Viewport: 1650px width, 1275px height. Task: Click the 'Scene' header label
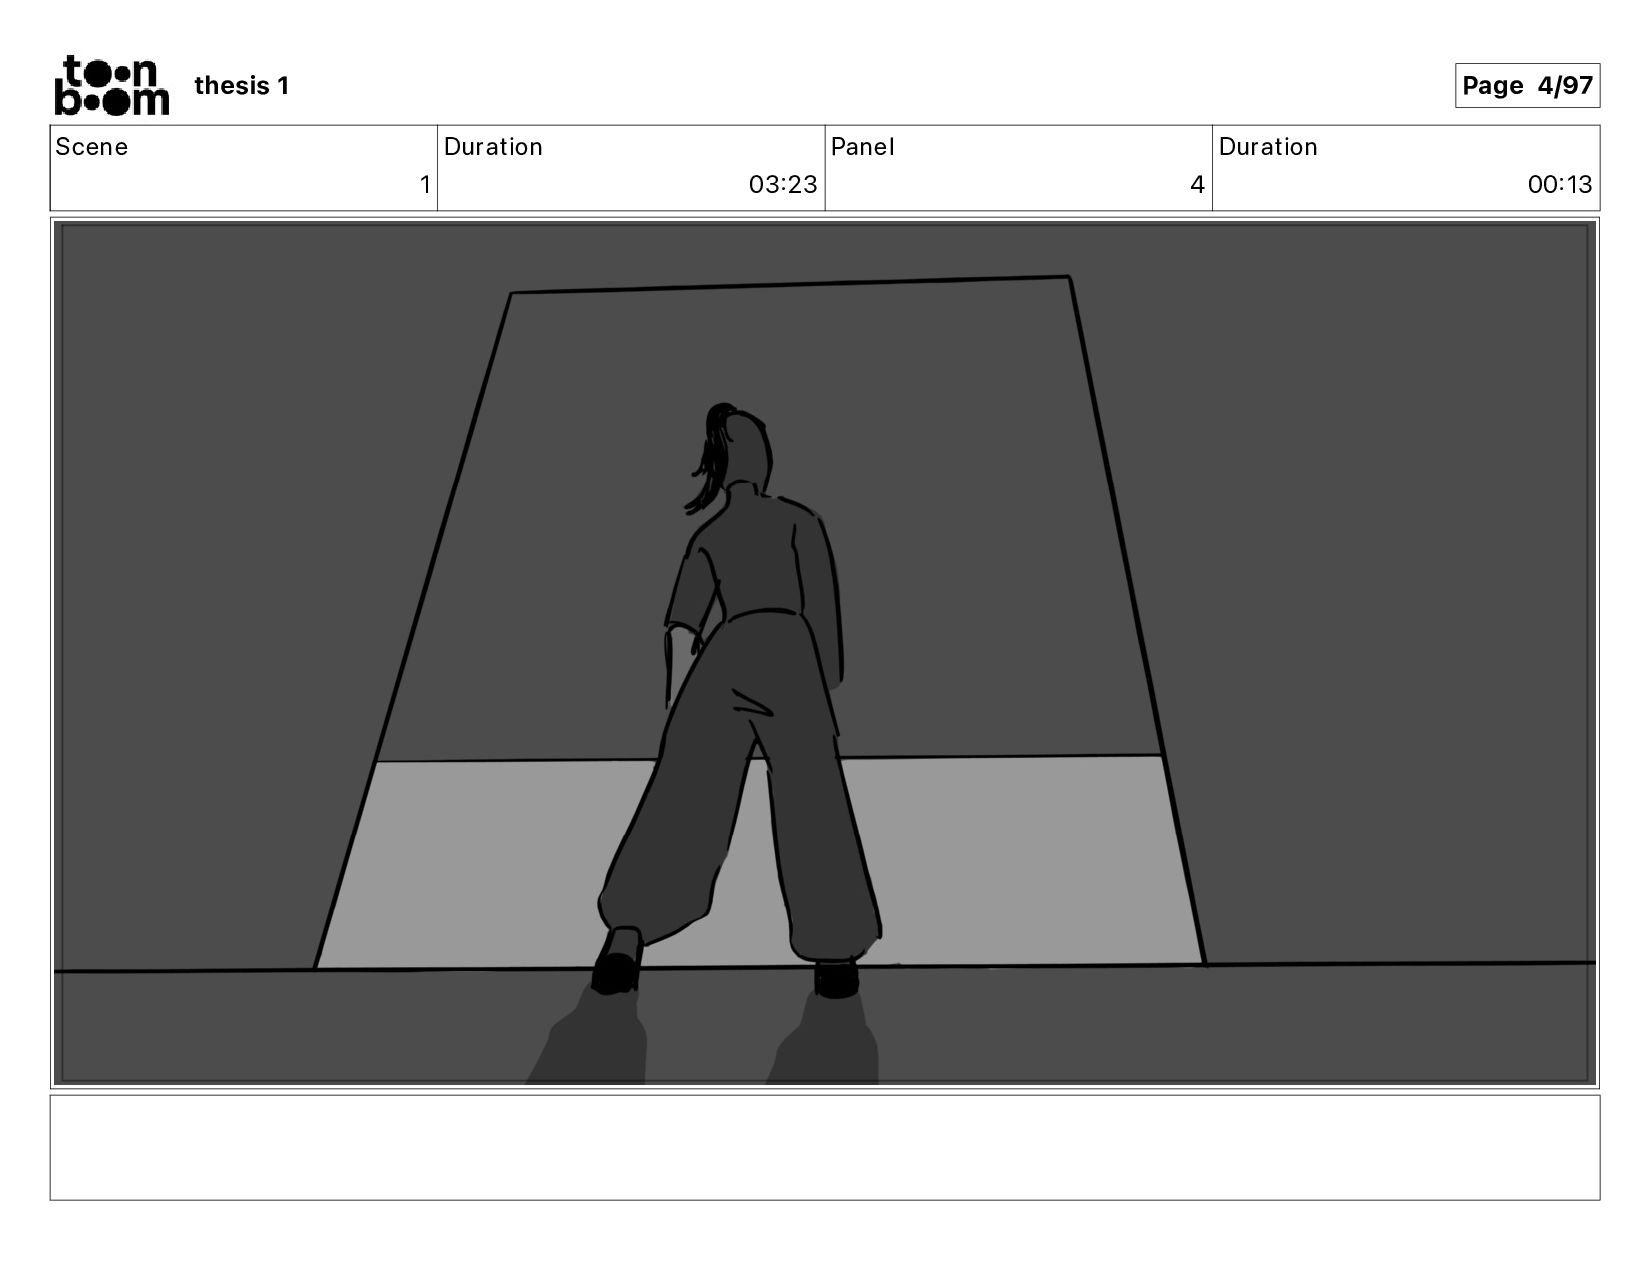point(91,147)
